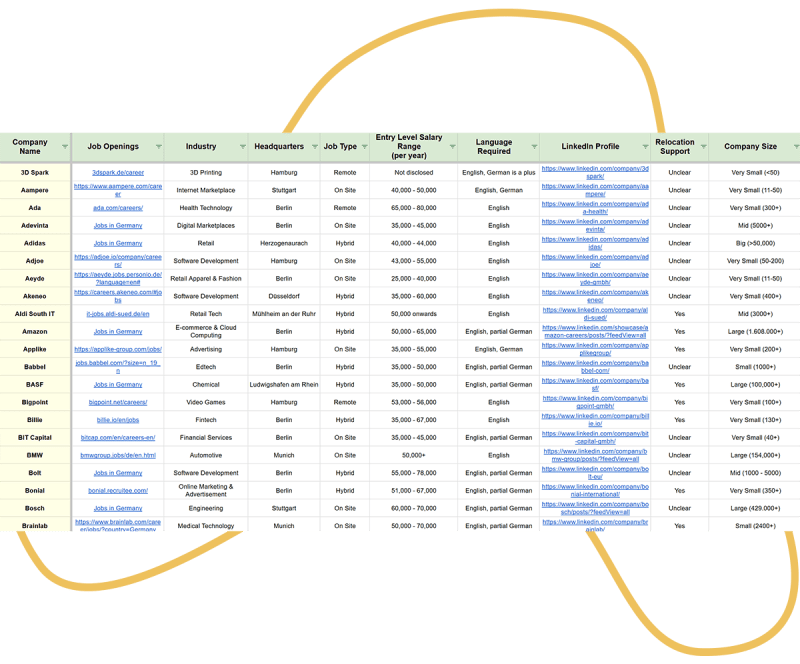Open the Relocation Support filter icon
800x664 pixels.
tap(701, 147)
